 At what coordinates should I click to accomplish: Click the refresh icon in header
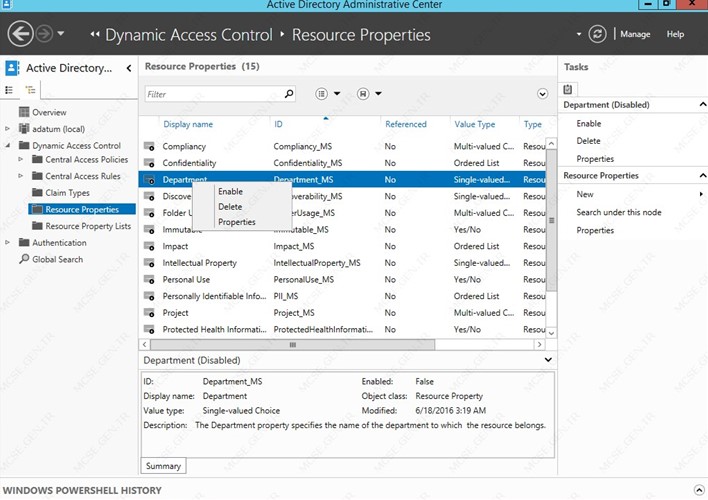tap(597, 34)
